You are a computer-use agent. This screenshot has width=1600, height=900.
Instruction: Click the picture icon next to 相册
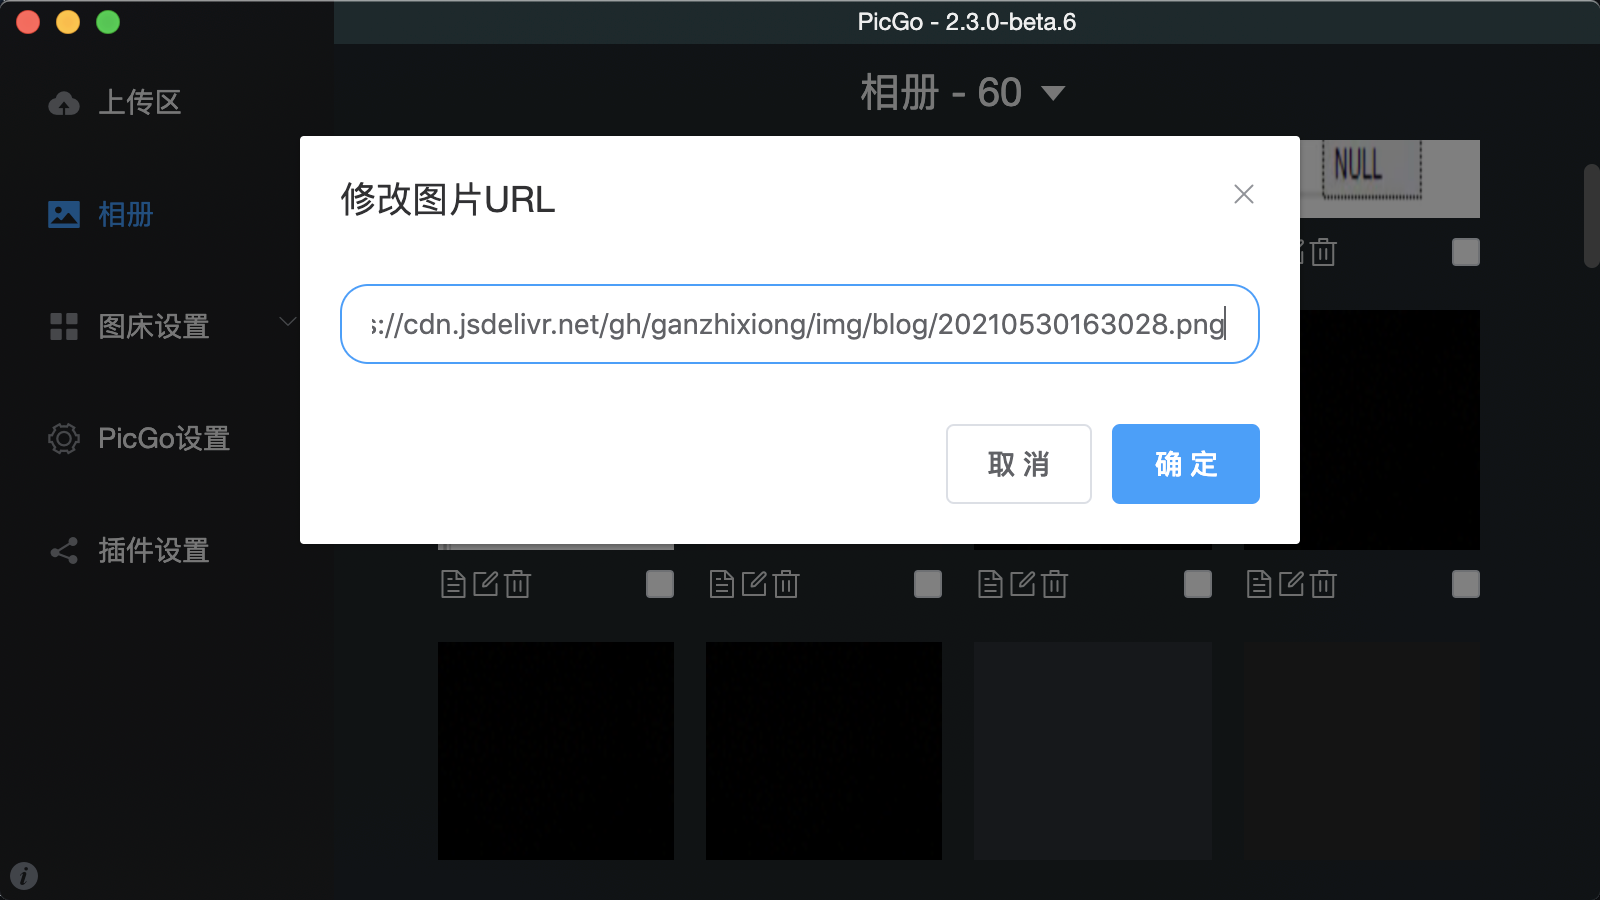(64, 214)
